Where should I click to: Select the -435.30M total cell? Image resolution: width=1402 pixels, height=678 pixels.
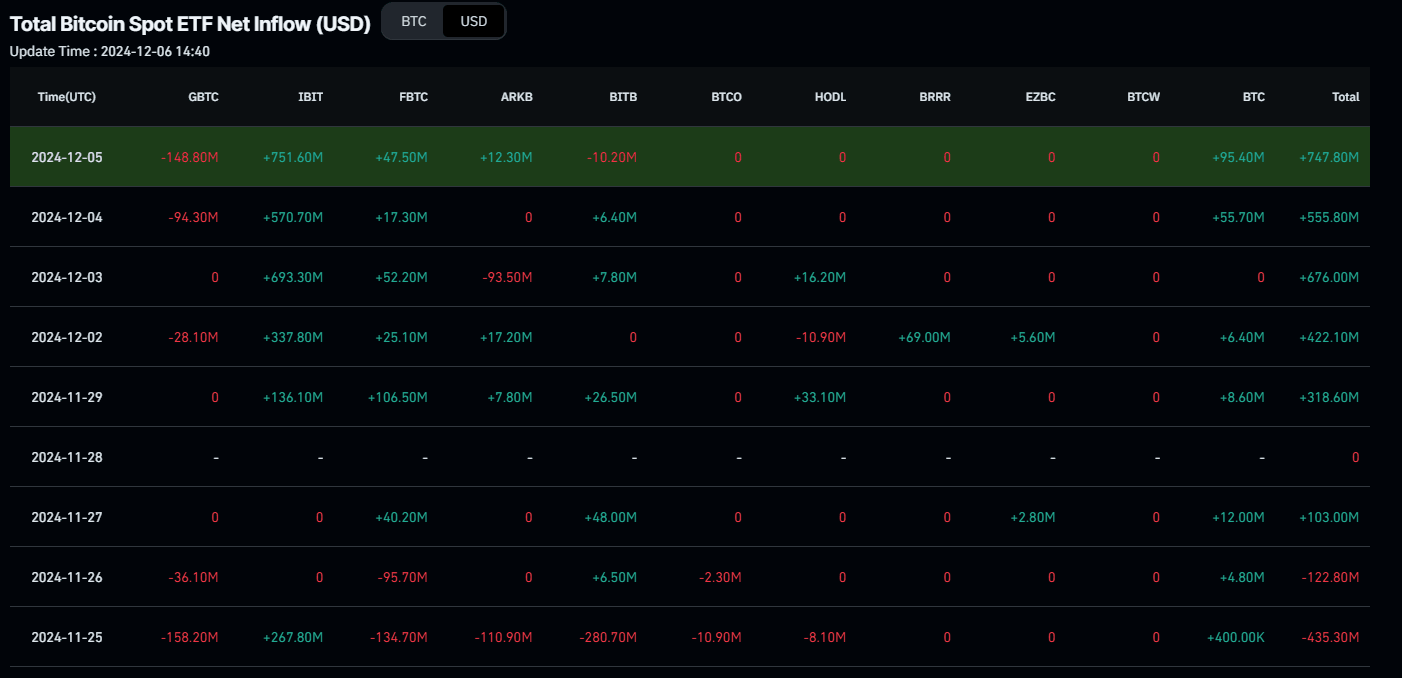1331,637
